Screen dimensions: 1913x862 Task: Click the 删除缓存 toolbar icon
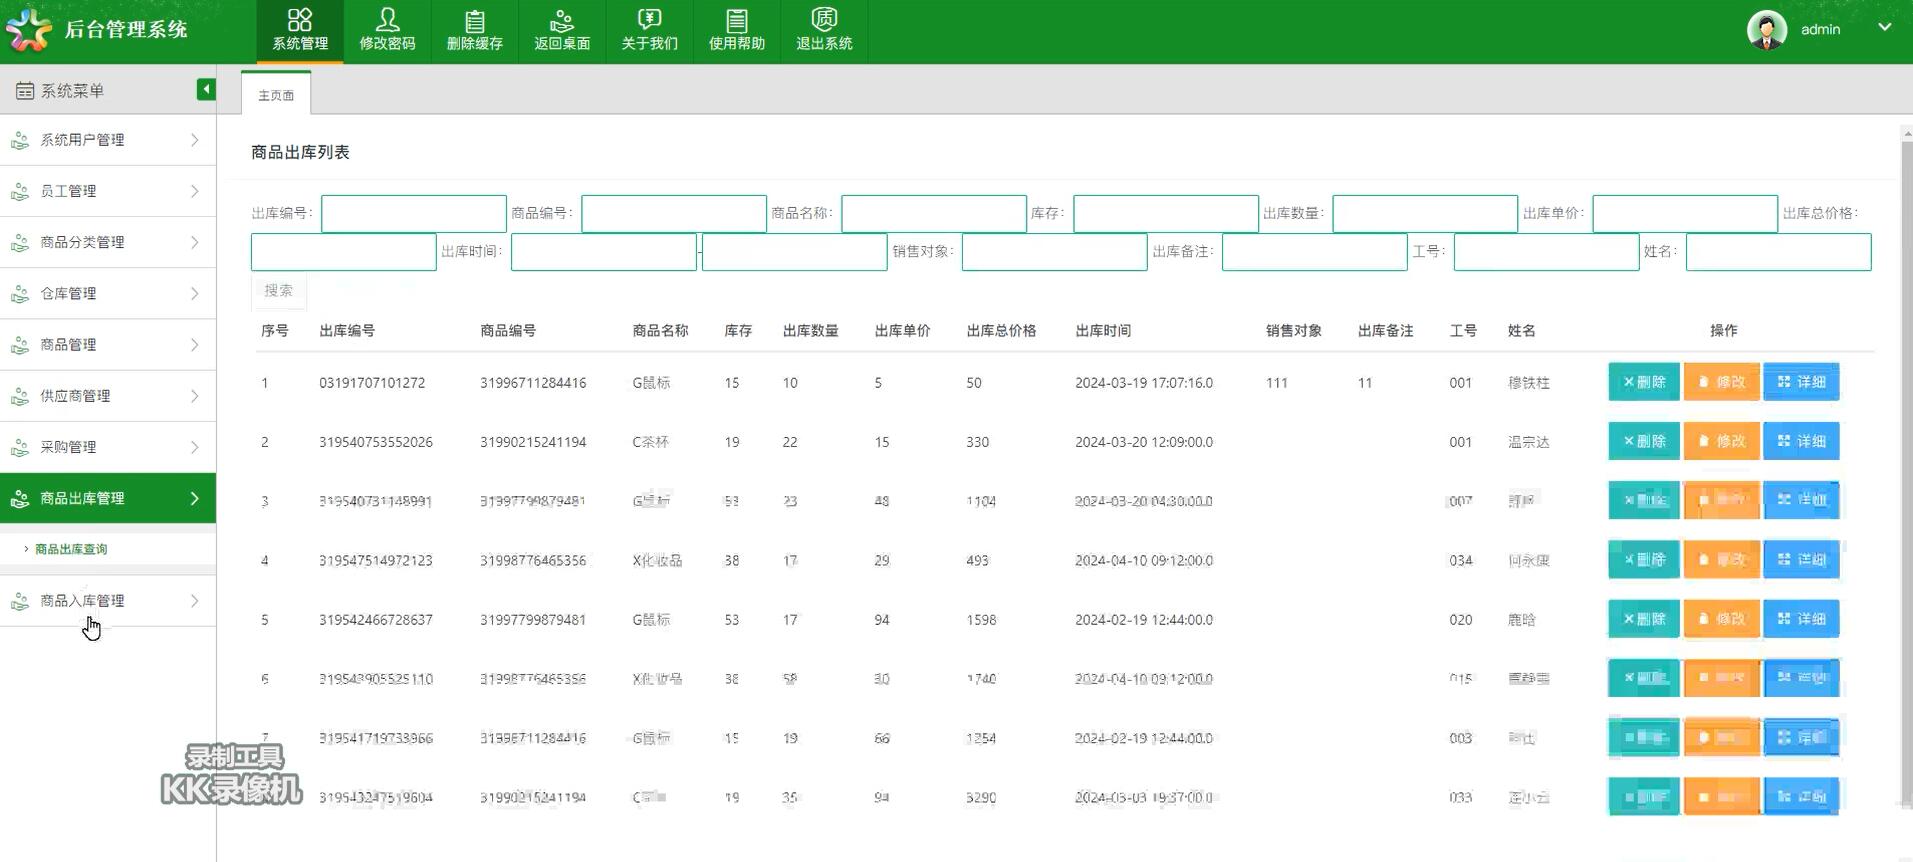(x=475, y=31)
